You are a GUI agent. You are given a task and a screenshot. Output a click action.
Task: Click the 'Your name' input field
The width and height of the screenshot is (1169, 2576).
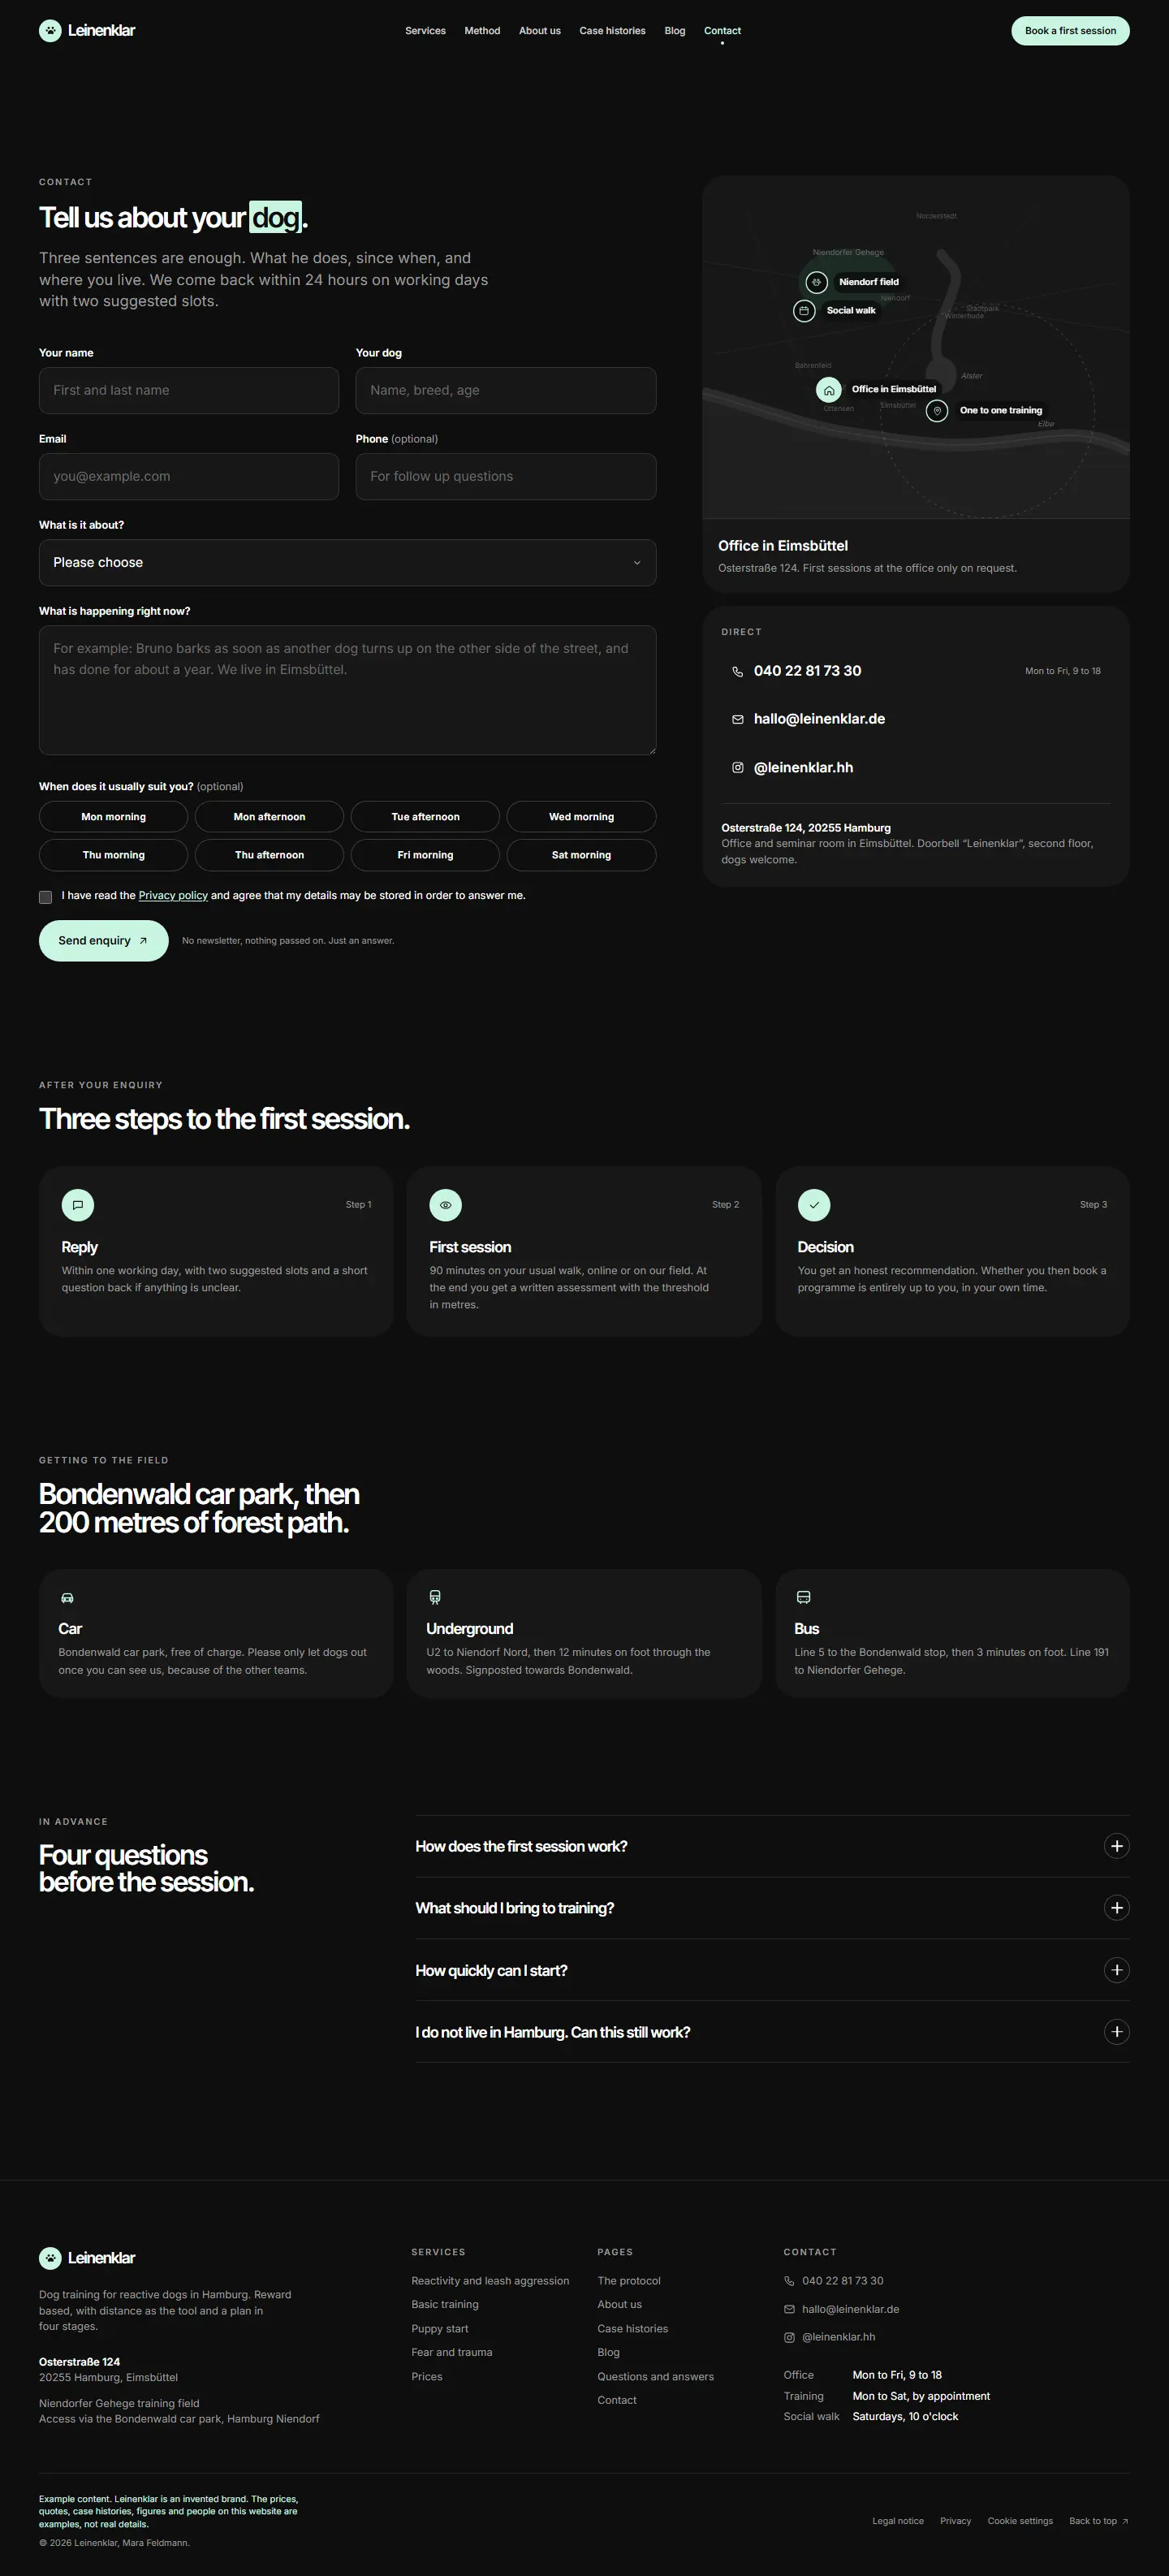pyautogui.click(x=189, y=391)
